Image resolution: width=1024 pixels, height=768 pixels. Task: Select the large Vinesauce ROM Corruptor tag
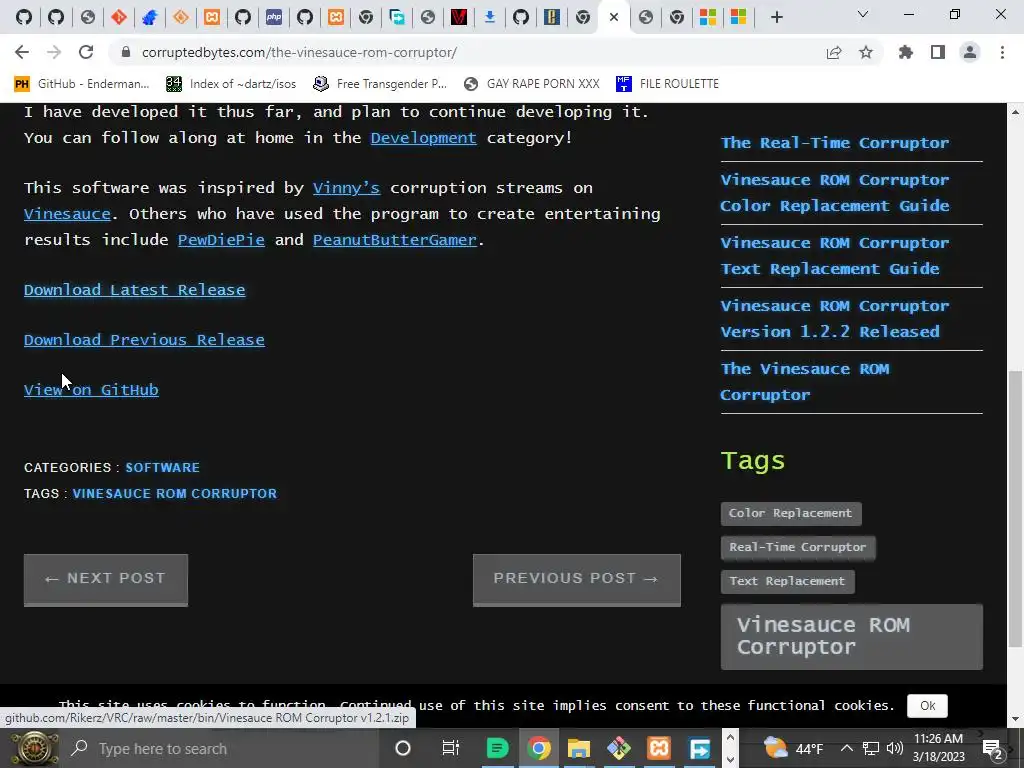[852, 637]
